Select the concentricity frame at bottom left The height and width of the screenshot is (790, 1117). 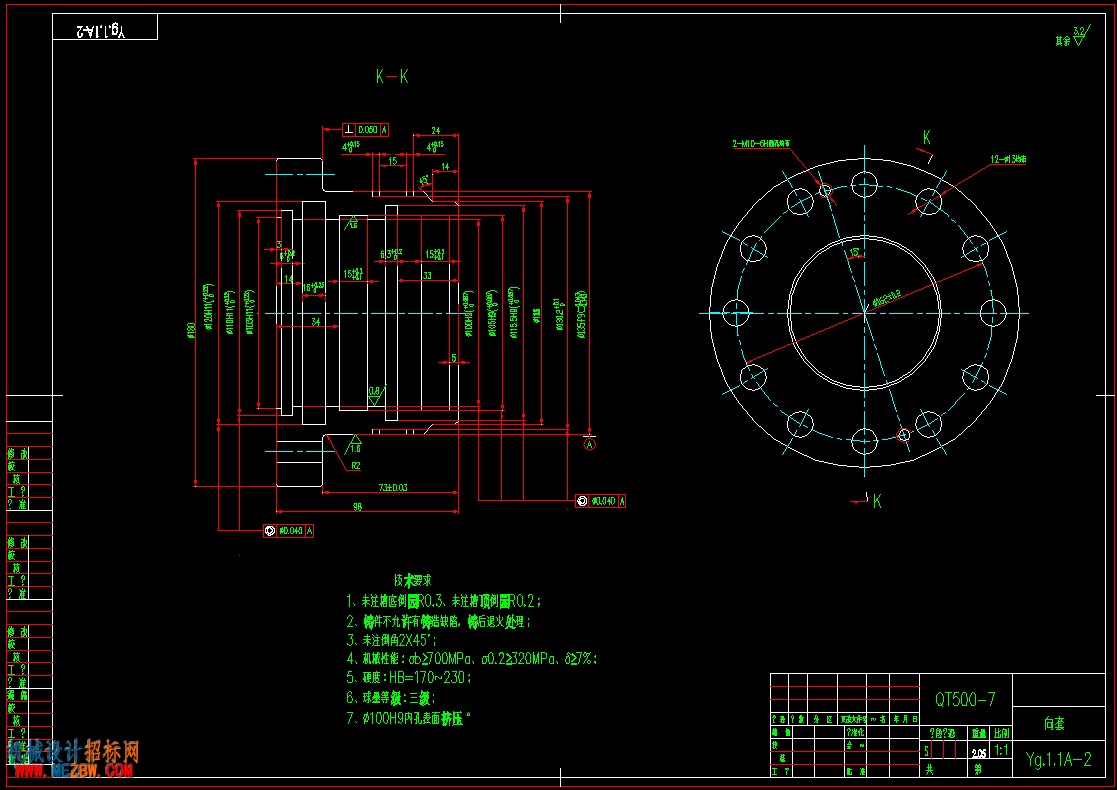(289, 531)
